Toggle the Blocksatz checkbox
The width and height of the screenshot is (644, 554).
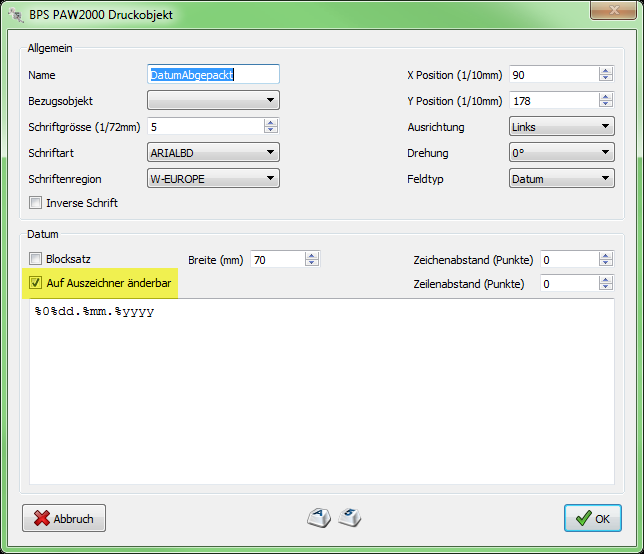tap(37, 258)
